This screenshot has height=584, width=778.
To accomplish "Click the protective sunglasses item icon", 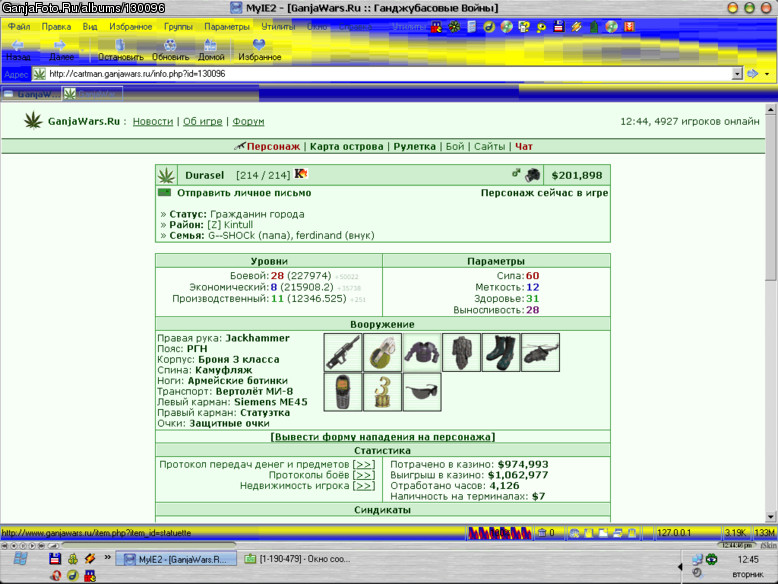I will (422, 392).
